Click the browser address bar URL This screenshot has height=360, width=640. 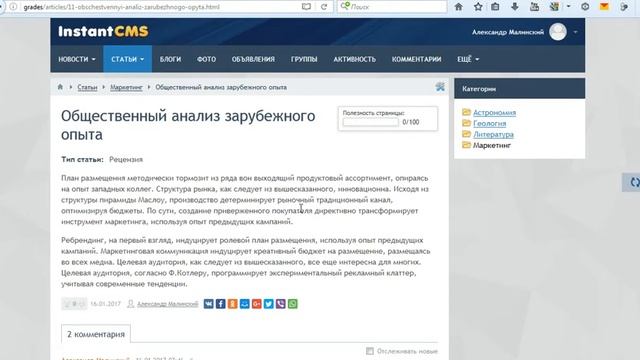pyautogui.click(x=121, y=7)
